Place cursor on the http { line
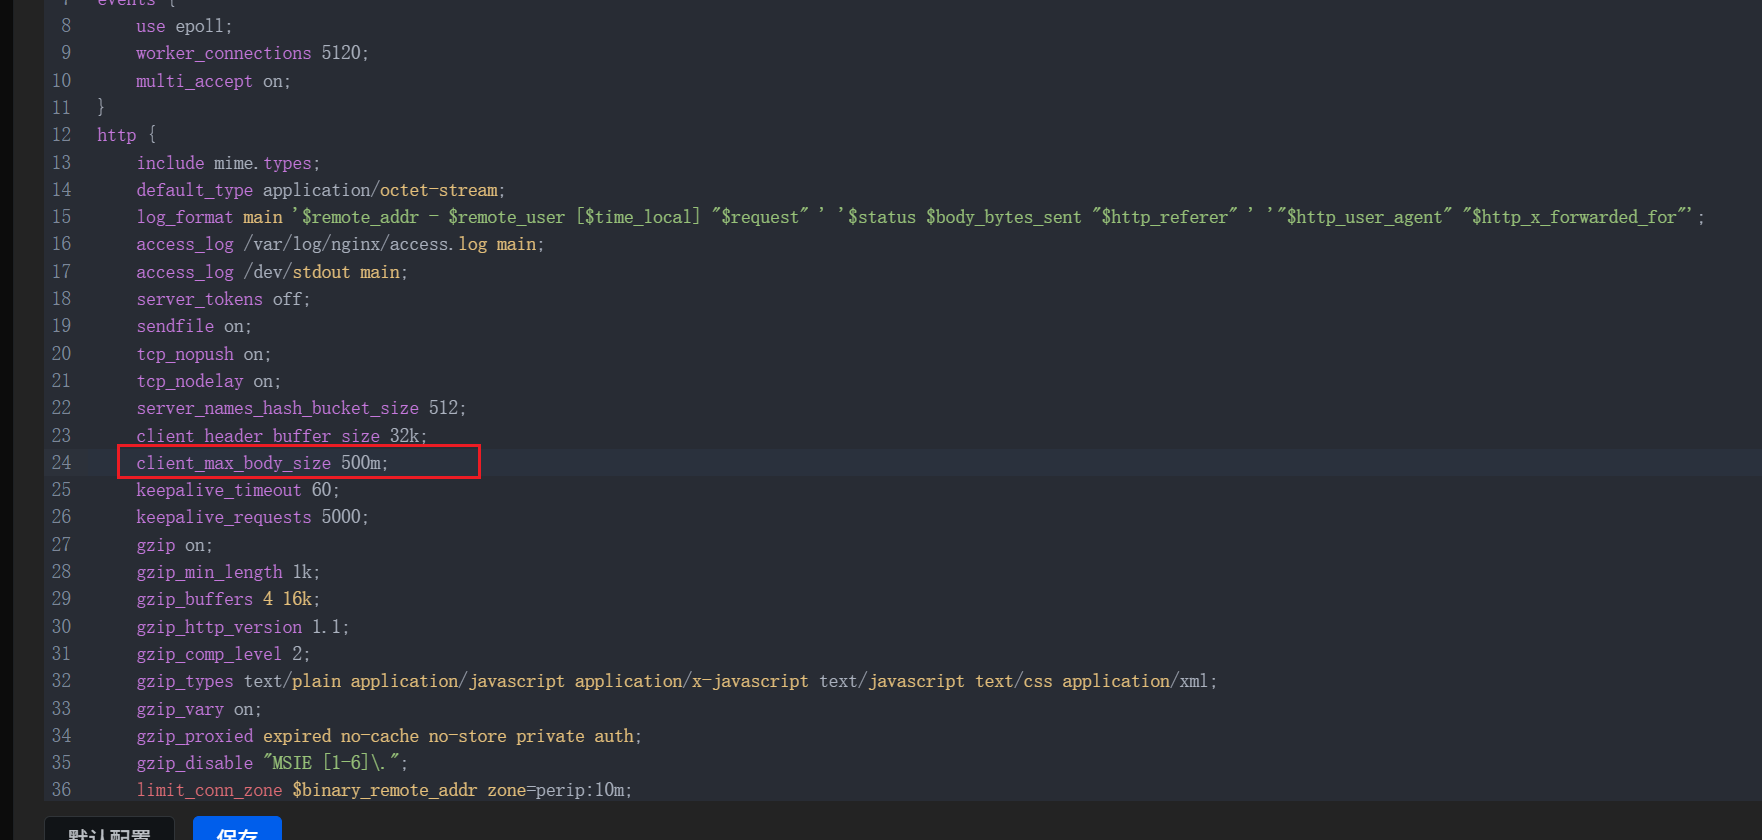Viewport: 1762px width, 840px height. 126,135
